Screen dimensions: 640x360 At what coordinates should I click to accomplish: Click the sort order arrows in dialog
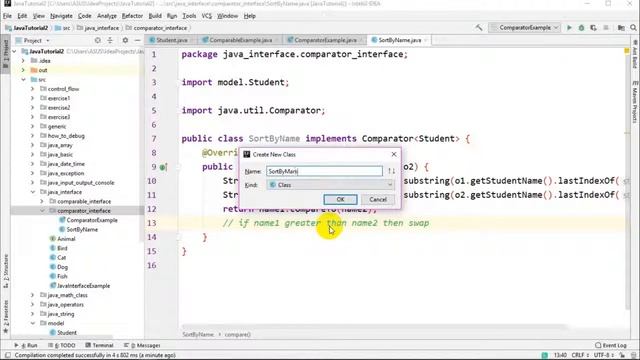[391, 171]
